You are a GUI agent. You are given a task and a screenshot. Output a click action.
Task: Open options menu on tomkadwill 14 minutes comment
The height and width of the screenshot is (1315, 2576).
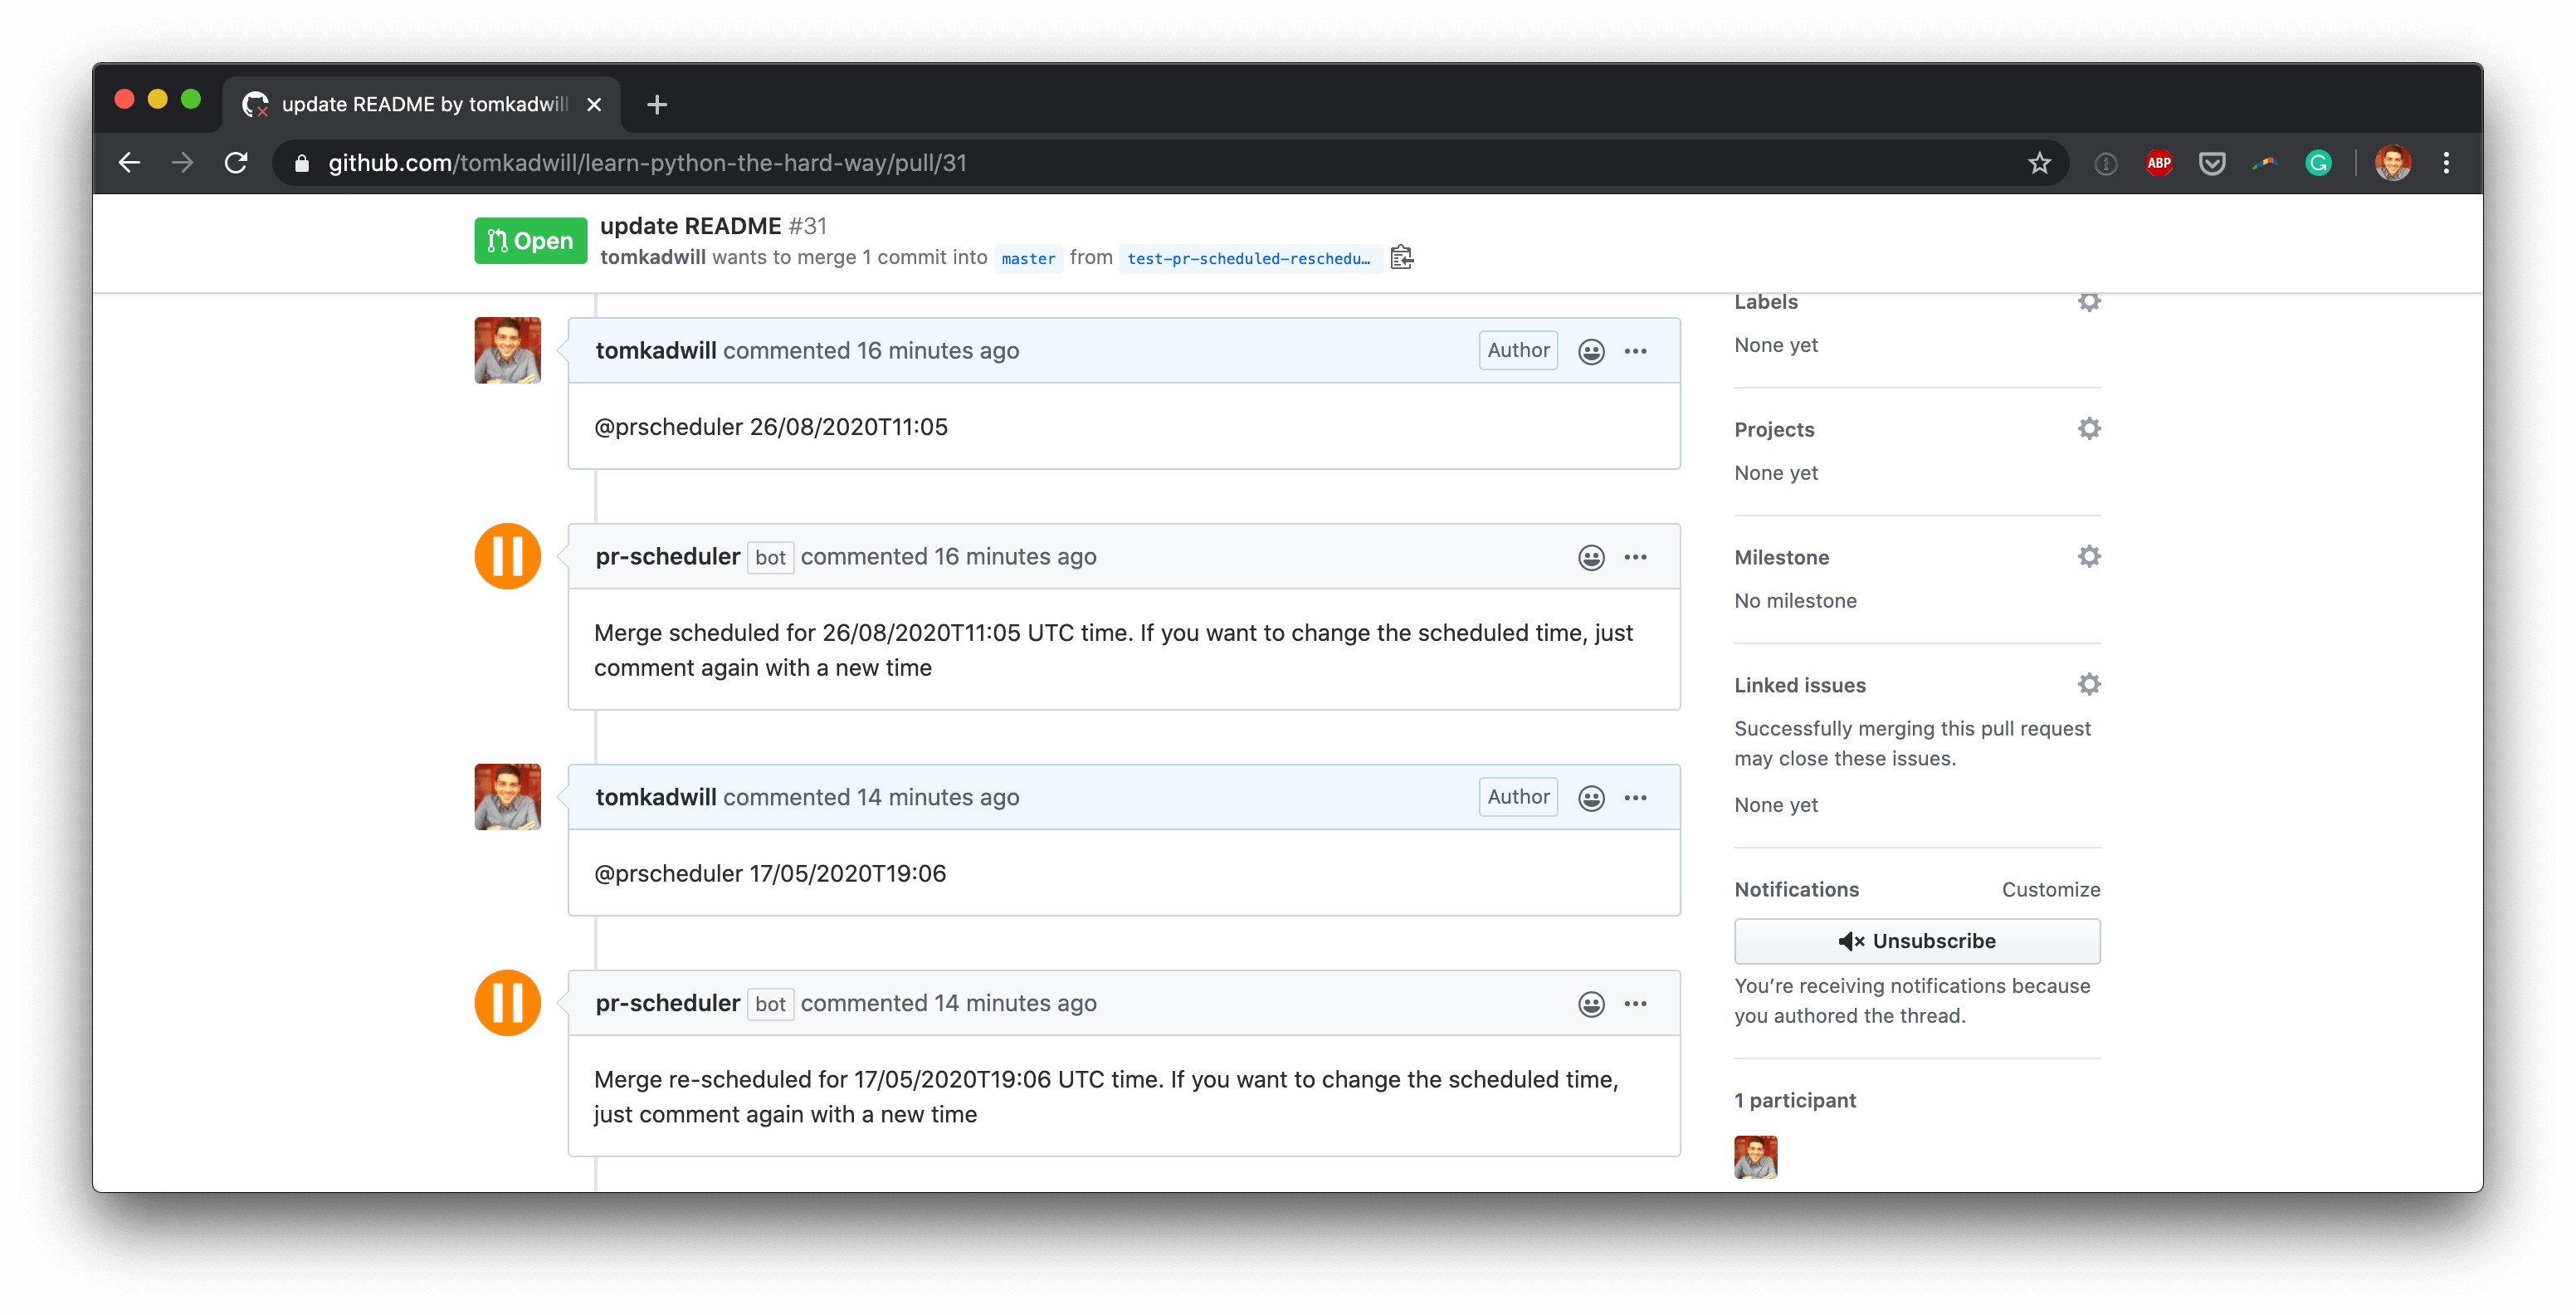(1635, 798)
